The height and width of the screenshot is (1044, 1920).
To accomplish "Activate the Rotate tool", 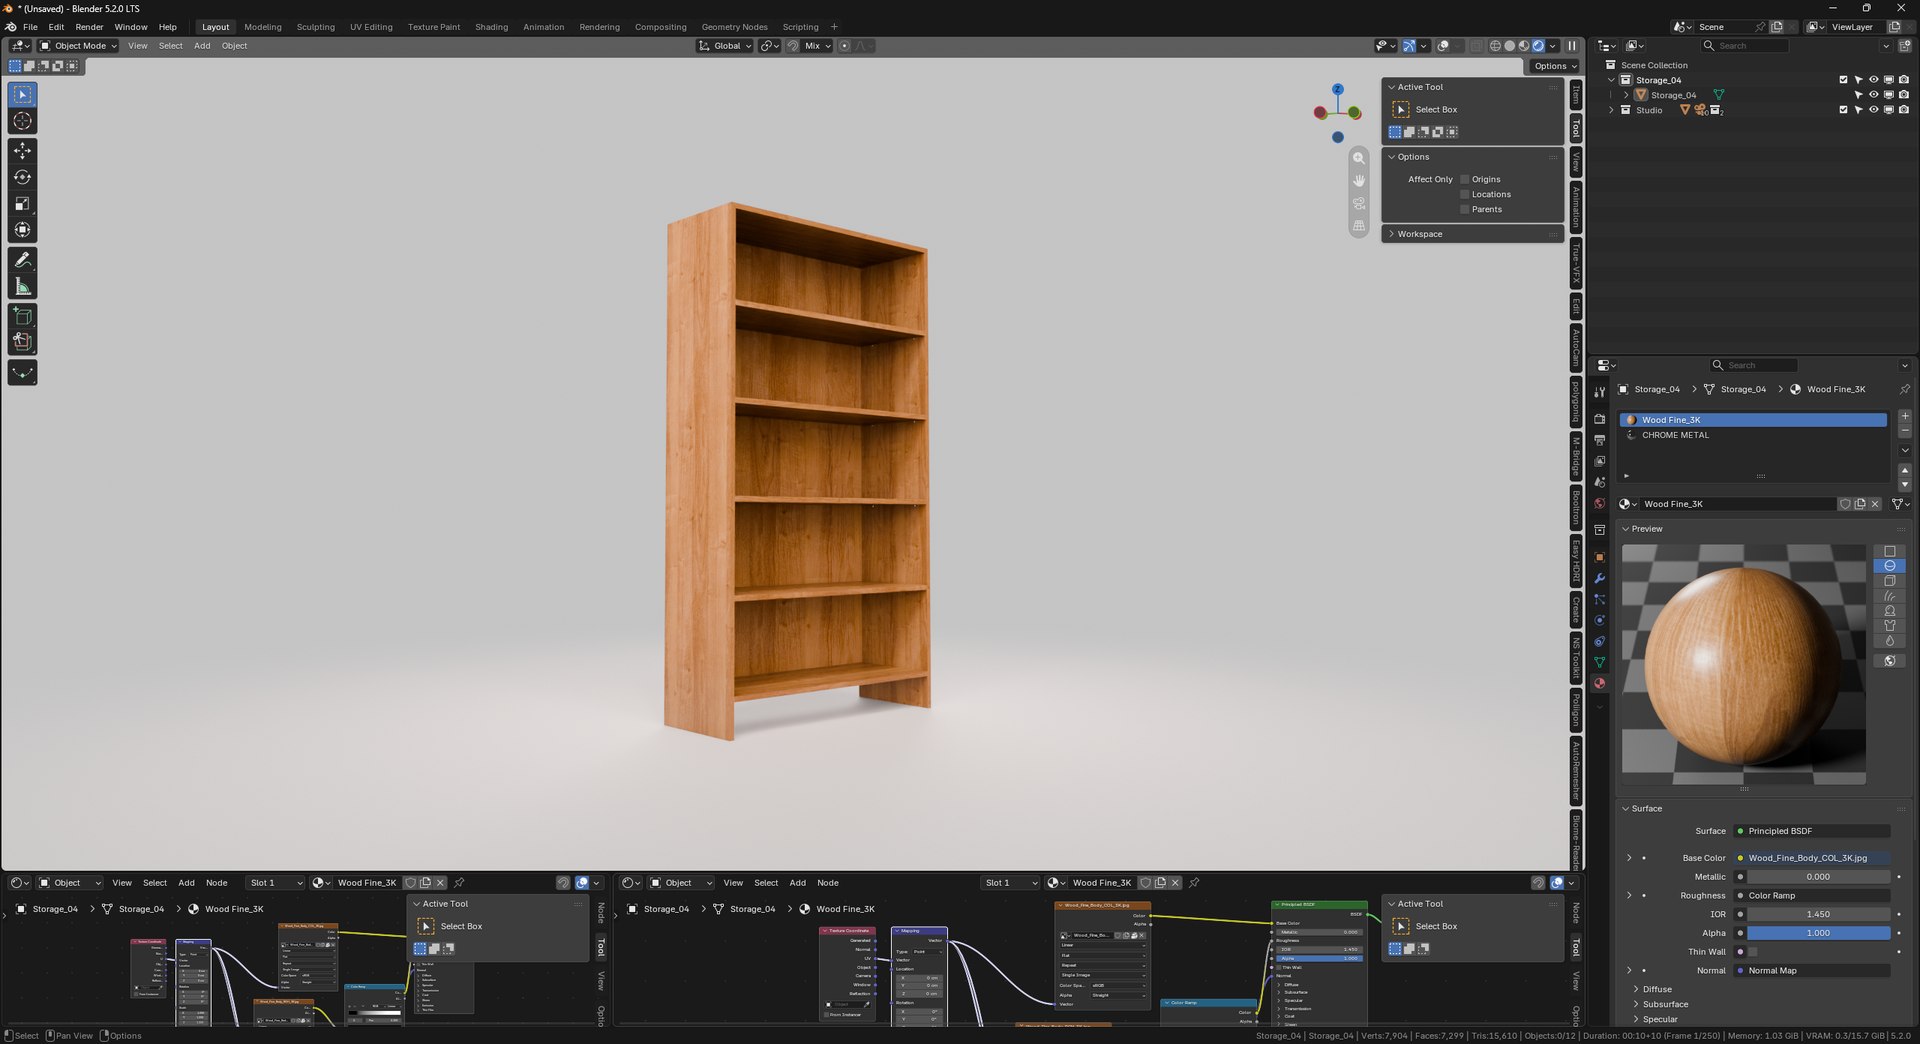I will (x=22, y=177).
